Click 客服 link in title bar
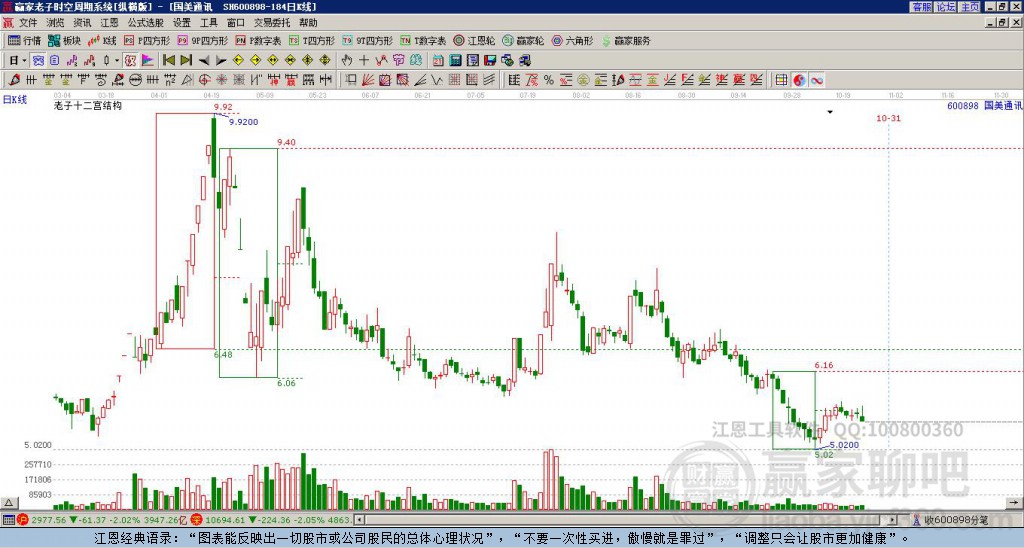The height and width of the screenshot is (548, 1024). (921, 7)
